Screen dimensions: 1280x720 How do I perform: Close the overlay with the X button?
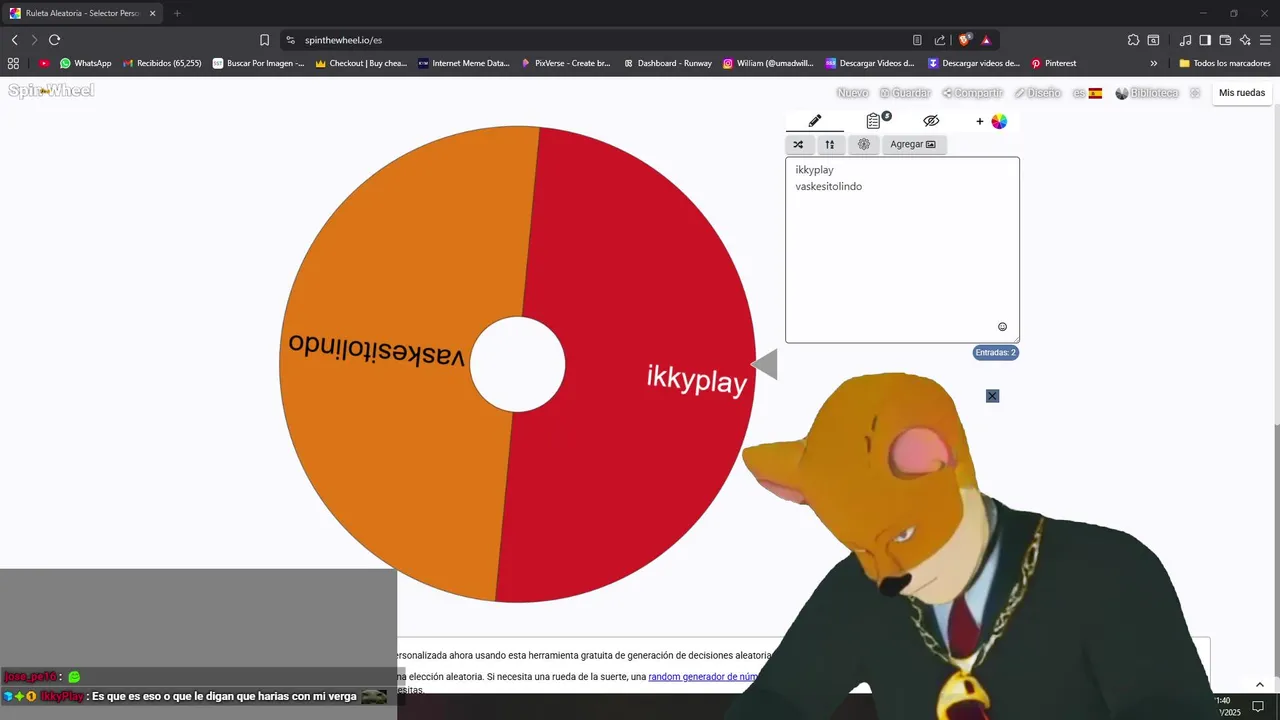992,396
